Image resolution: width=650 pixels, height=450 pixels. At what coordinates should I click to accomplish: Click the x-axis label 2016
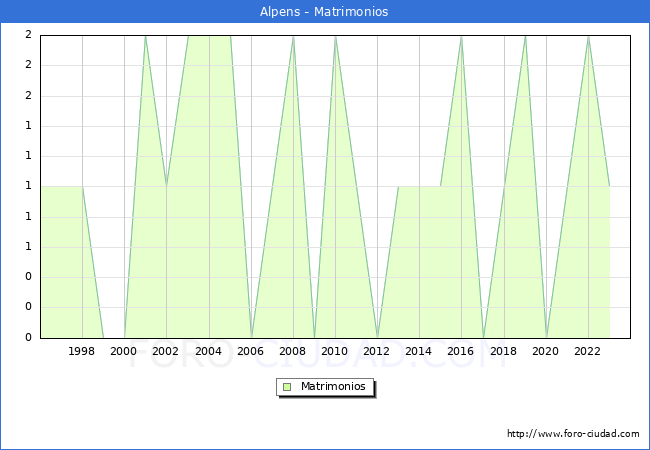point(461,351)
